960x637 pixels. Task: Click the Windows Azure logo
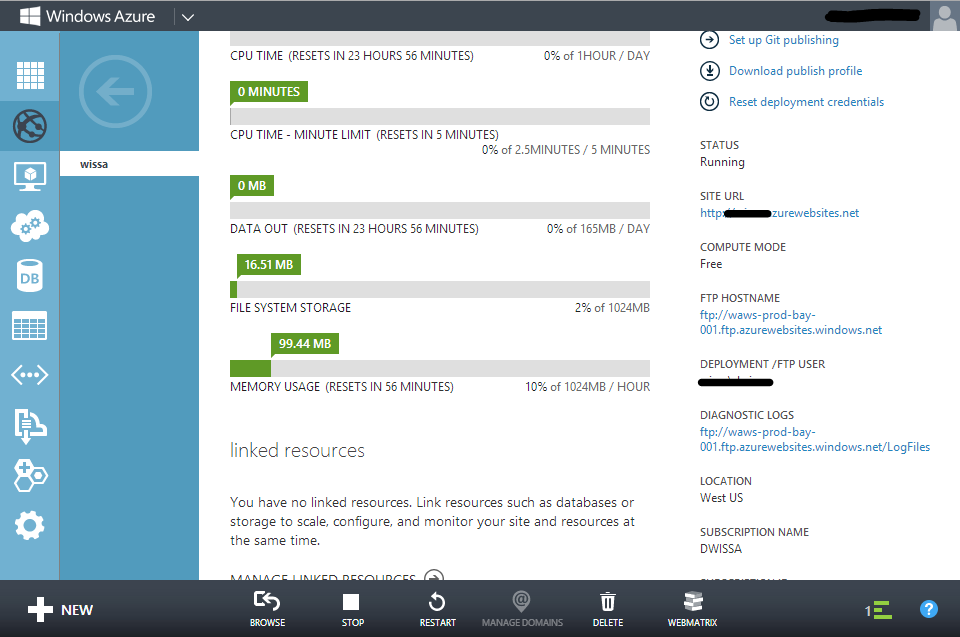click(87, 16)
